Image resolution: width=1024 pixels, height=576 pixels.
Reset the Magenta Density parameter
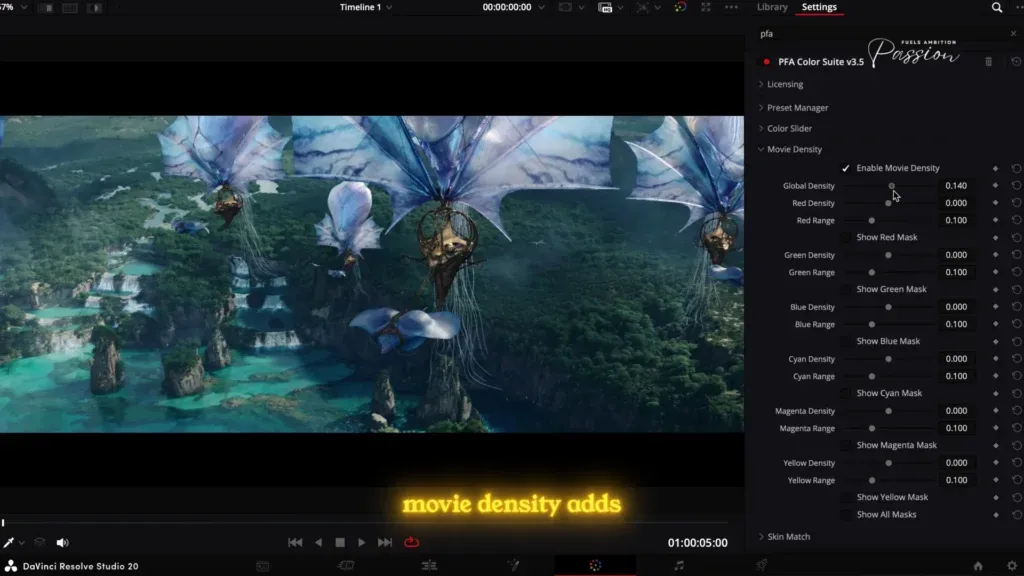[x=1016, y=411]
